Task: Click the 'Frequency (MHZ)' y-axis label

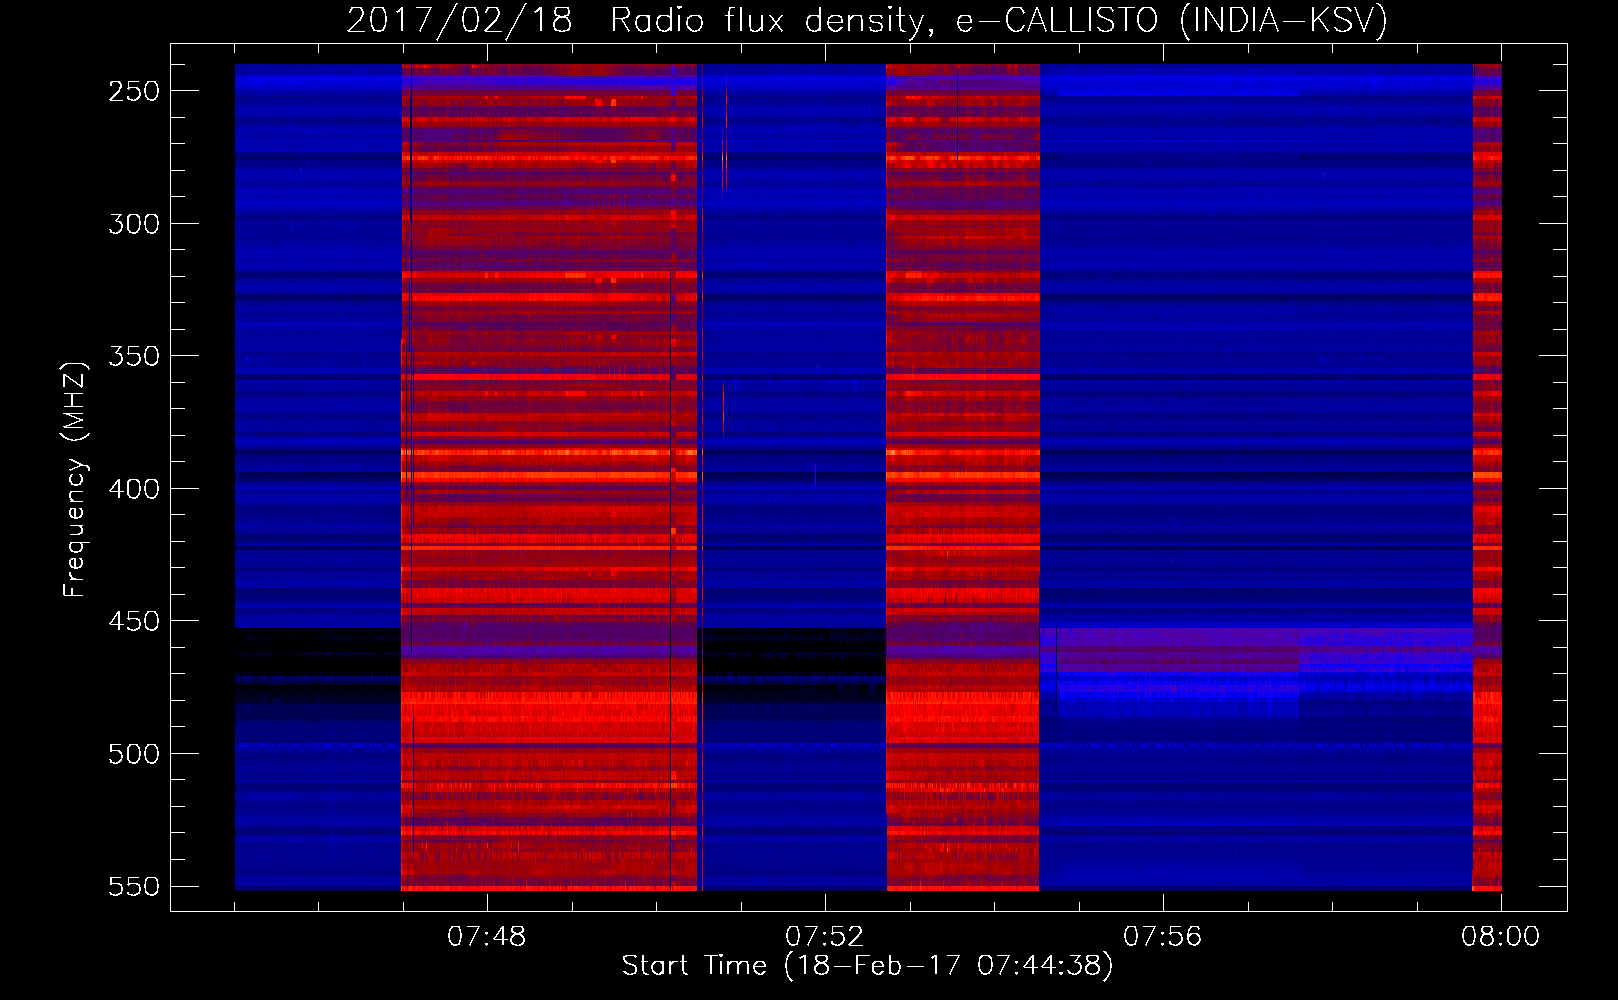Action: (75, 479)
